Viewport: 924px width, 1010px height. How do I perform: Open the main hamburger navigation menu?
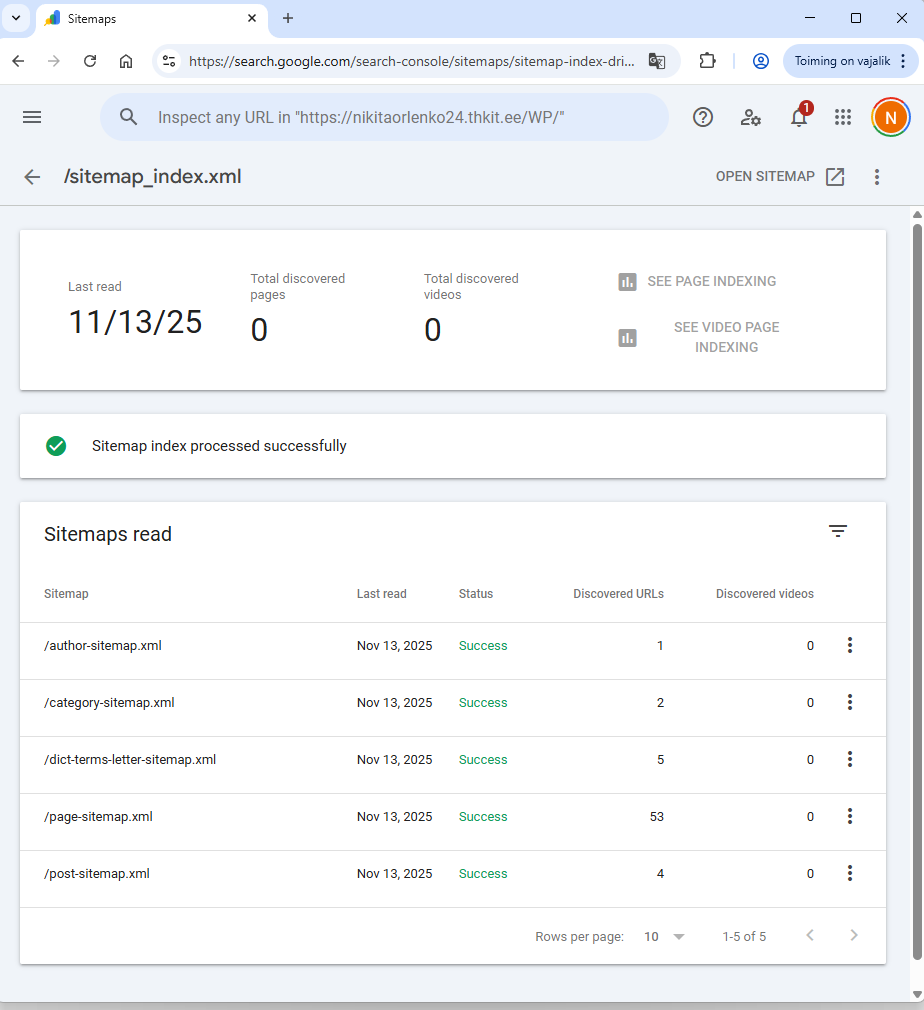32,117
